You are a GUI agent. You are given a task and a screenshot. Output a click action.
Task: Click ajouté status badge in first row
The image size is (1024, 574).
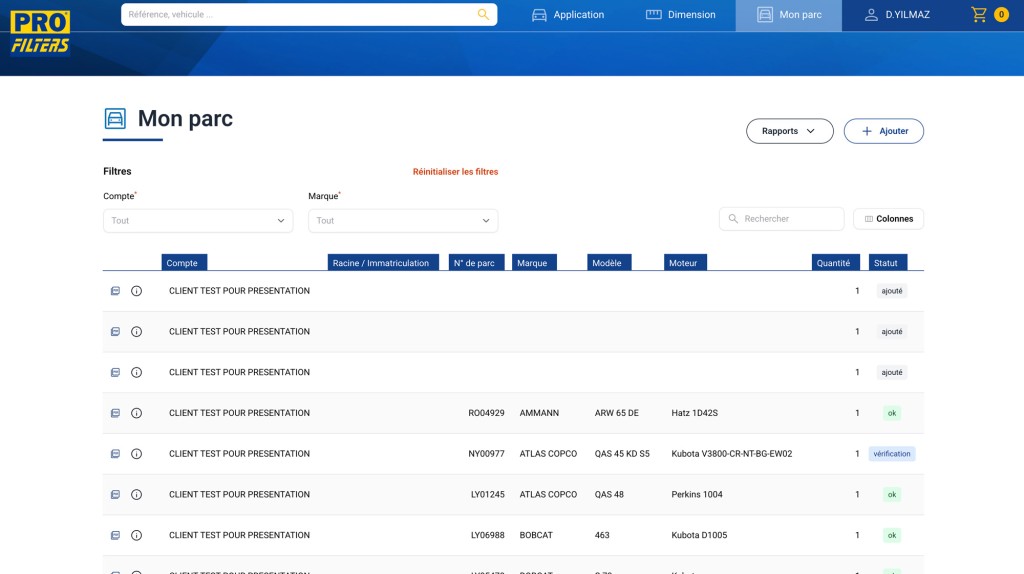pyautogui.click(x=891, y=291)
